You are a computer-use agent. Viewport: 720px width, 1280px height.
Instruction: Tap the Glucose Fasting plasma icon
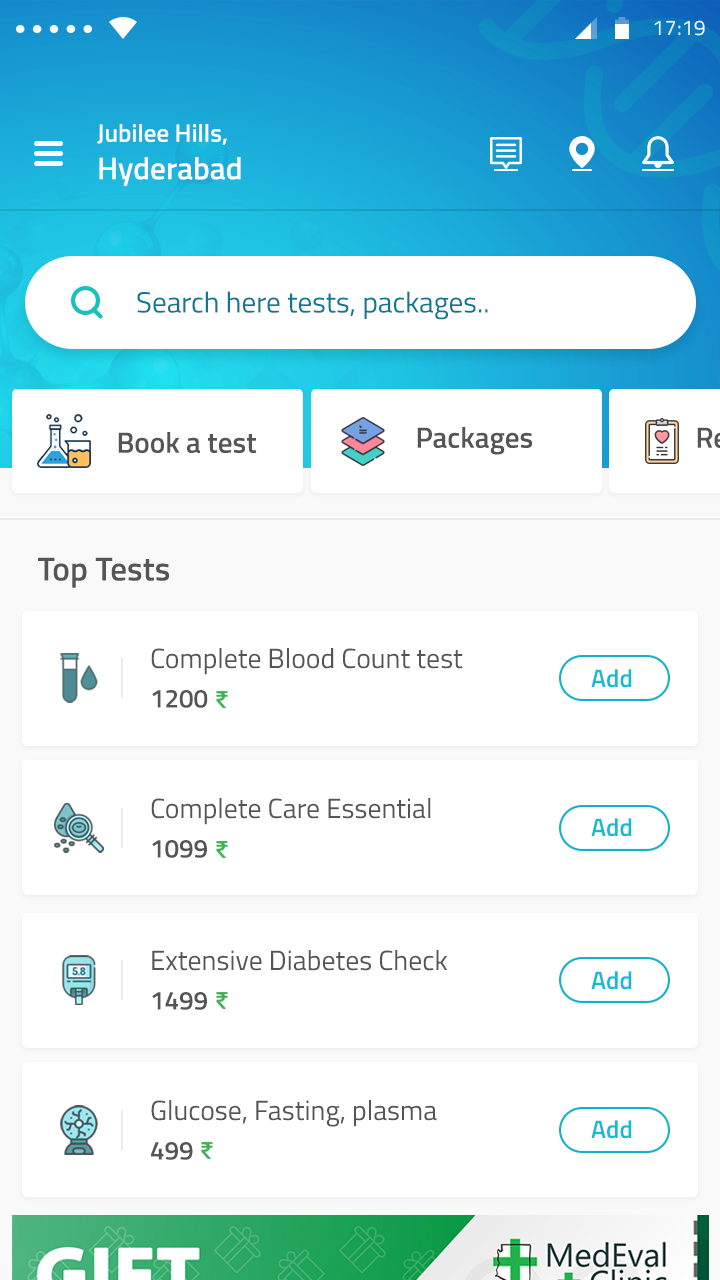(x=78, y=1130)
